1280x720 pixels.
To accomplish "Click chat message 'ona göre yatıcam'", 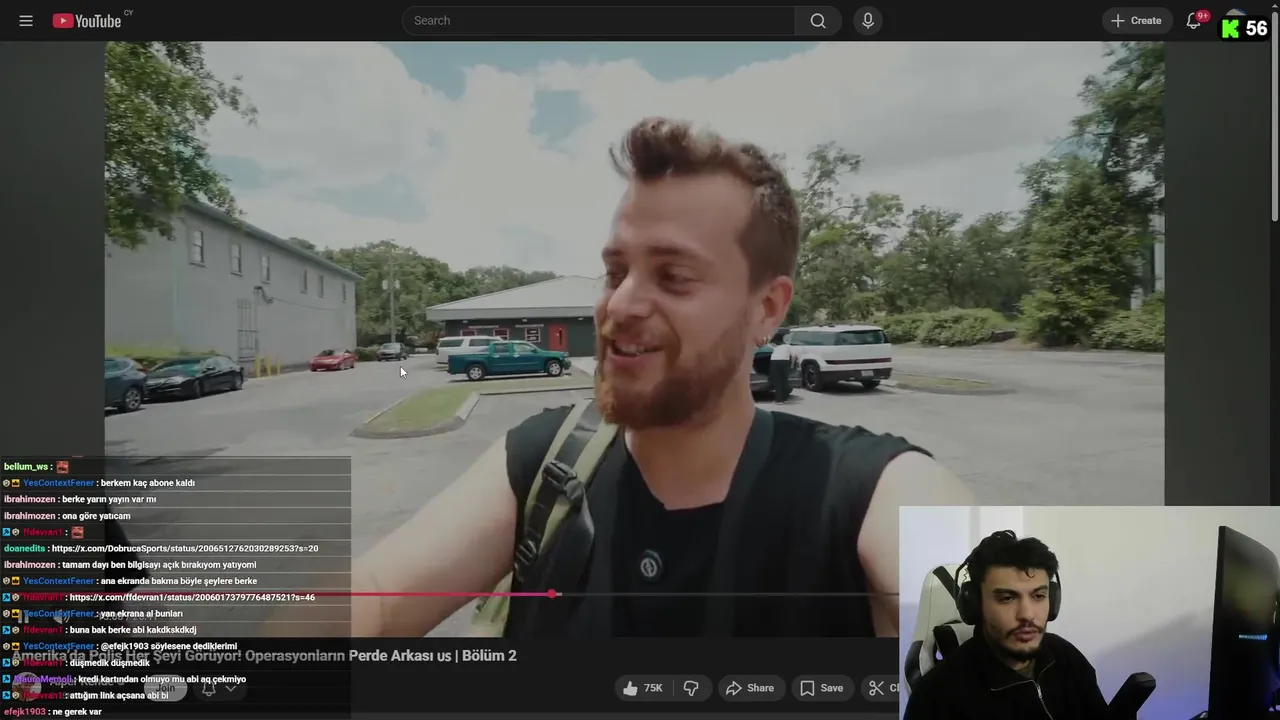I will [96, 516].
